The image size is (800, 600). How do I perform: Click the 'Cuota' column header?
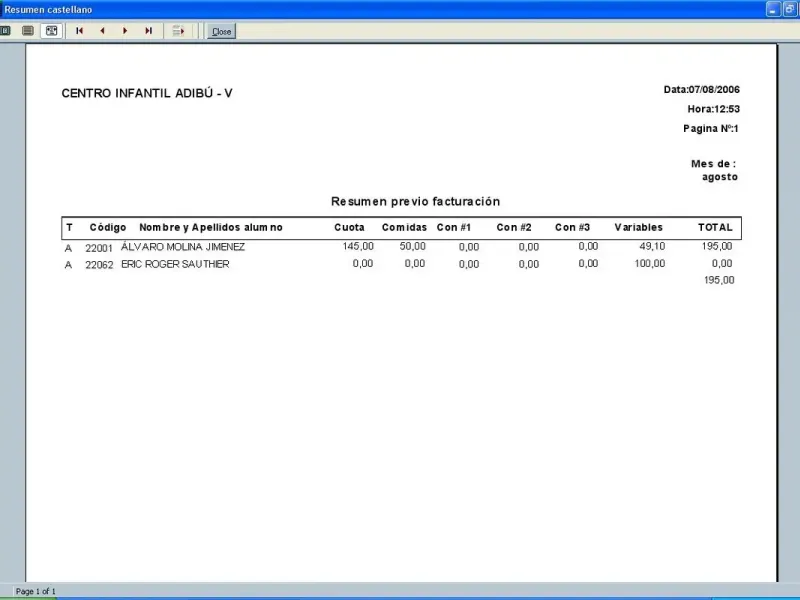coord(349,228)
